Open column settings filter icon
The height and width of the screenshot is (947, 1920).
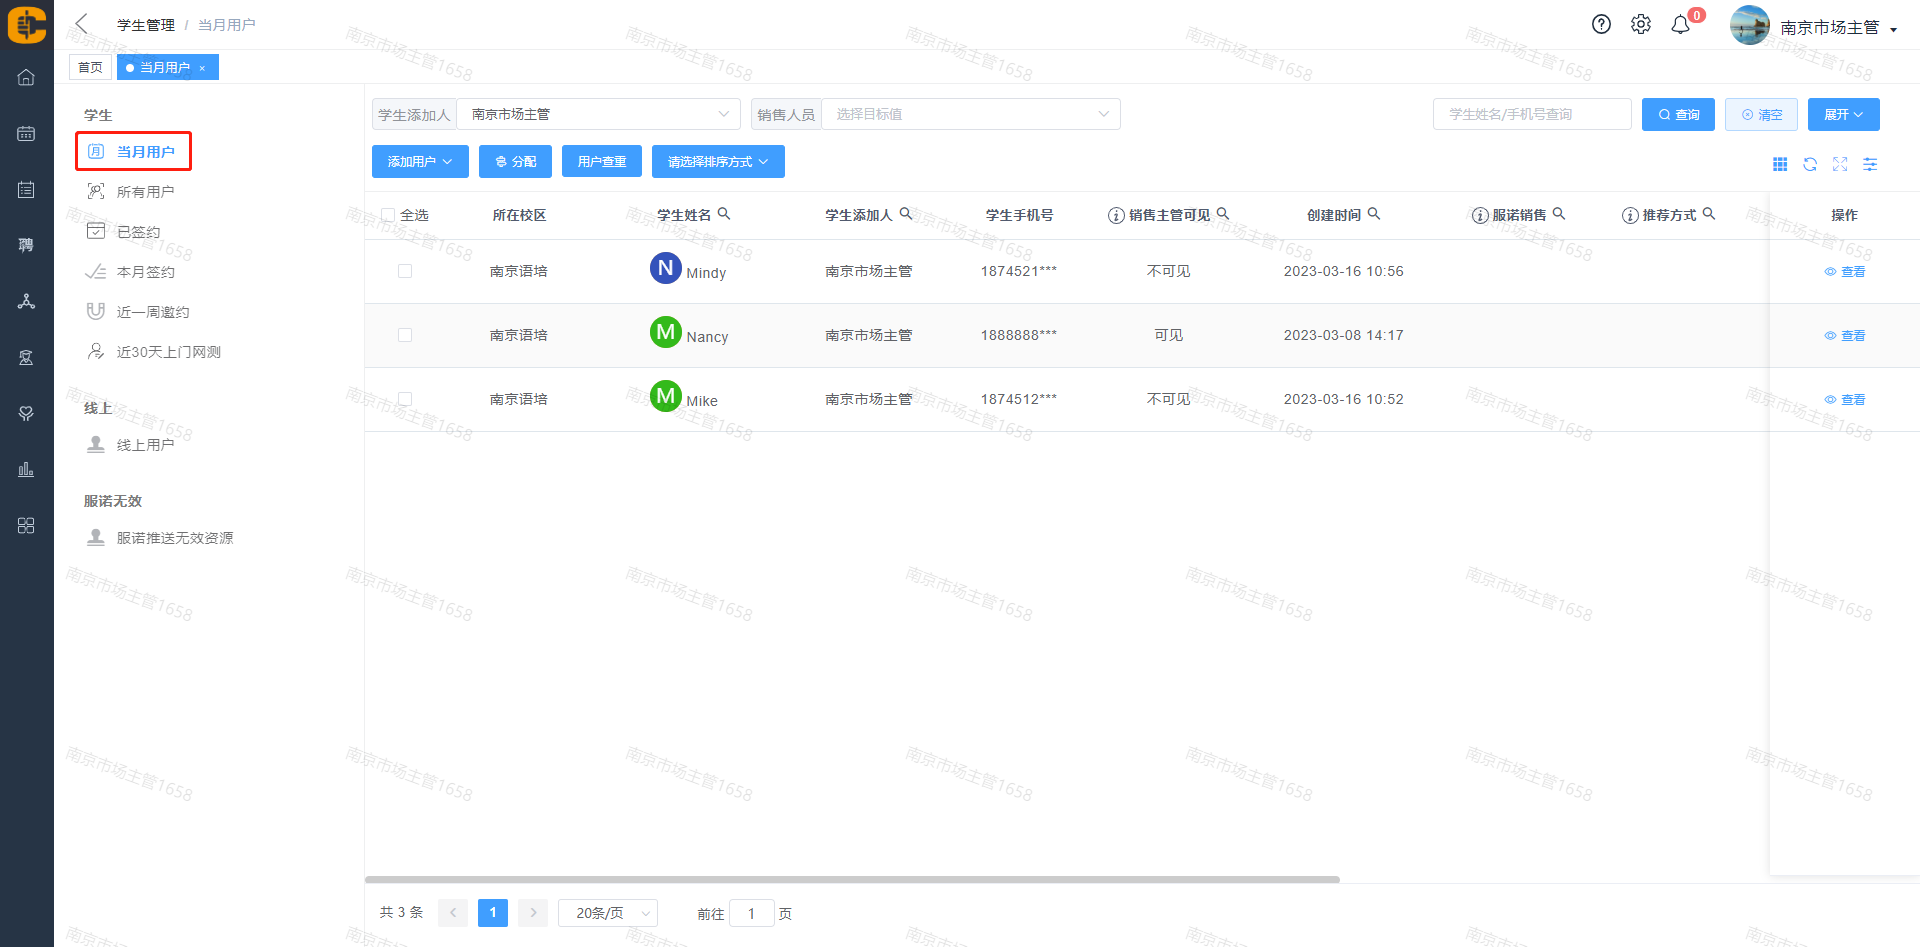point(1870,164)
